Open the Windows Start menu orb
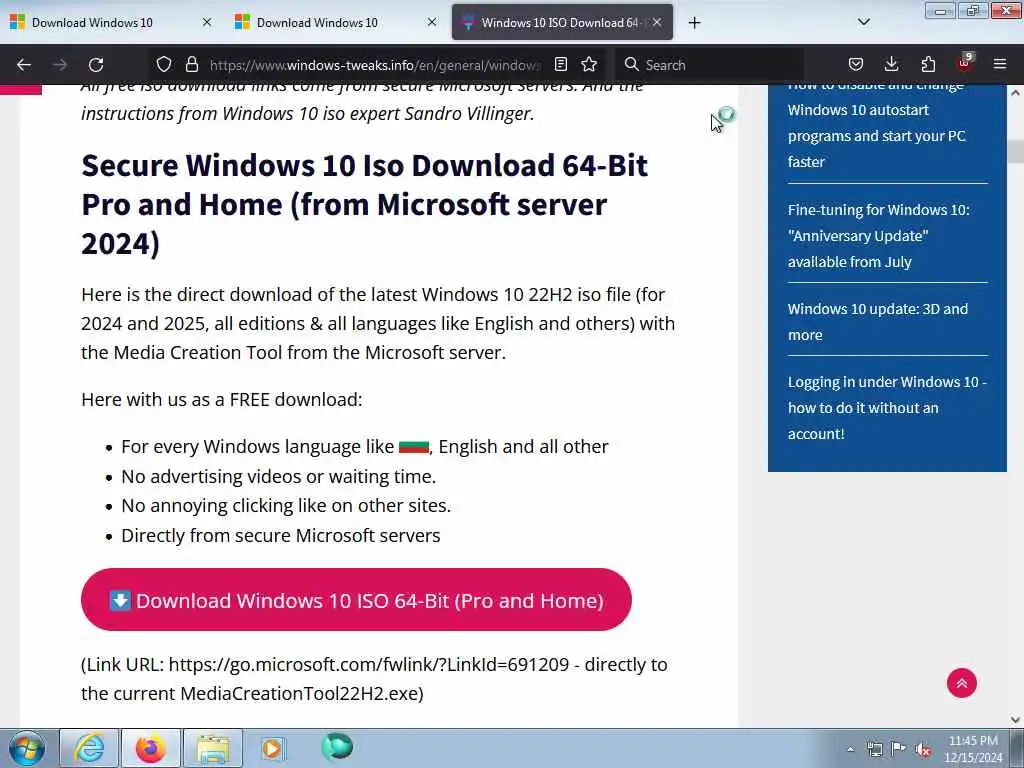This screenshot has width=1024, height=768. (27, 748)
